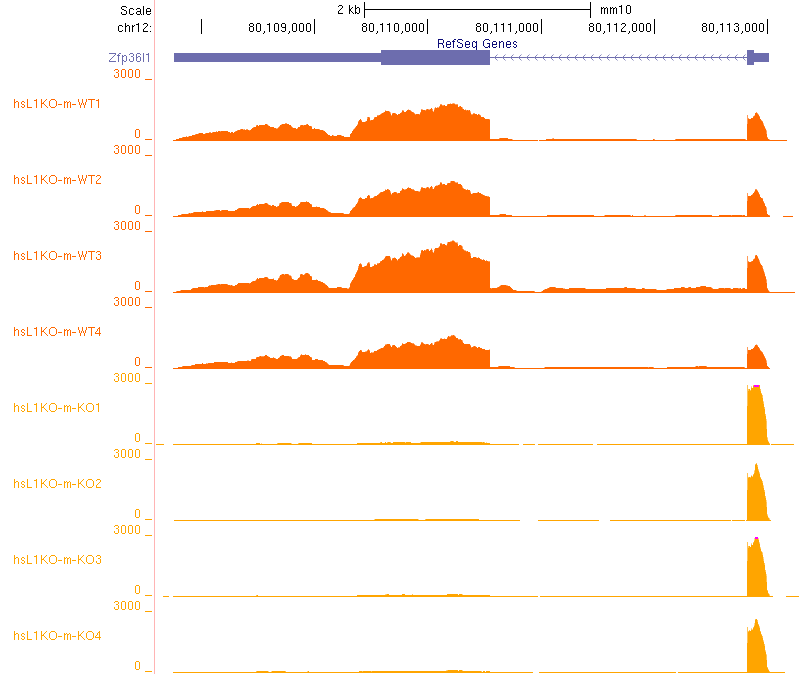The image size is (800, 674).
Task: Open the RefSeq Genes track title
Action: pyautogui.click(x=477, y=44)
